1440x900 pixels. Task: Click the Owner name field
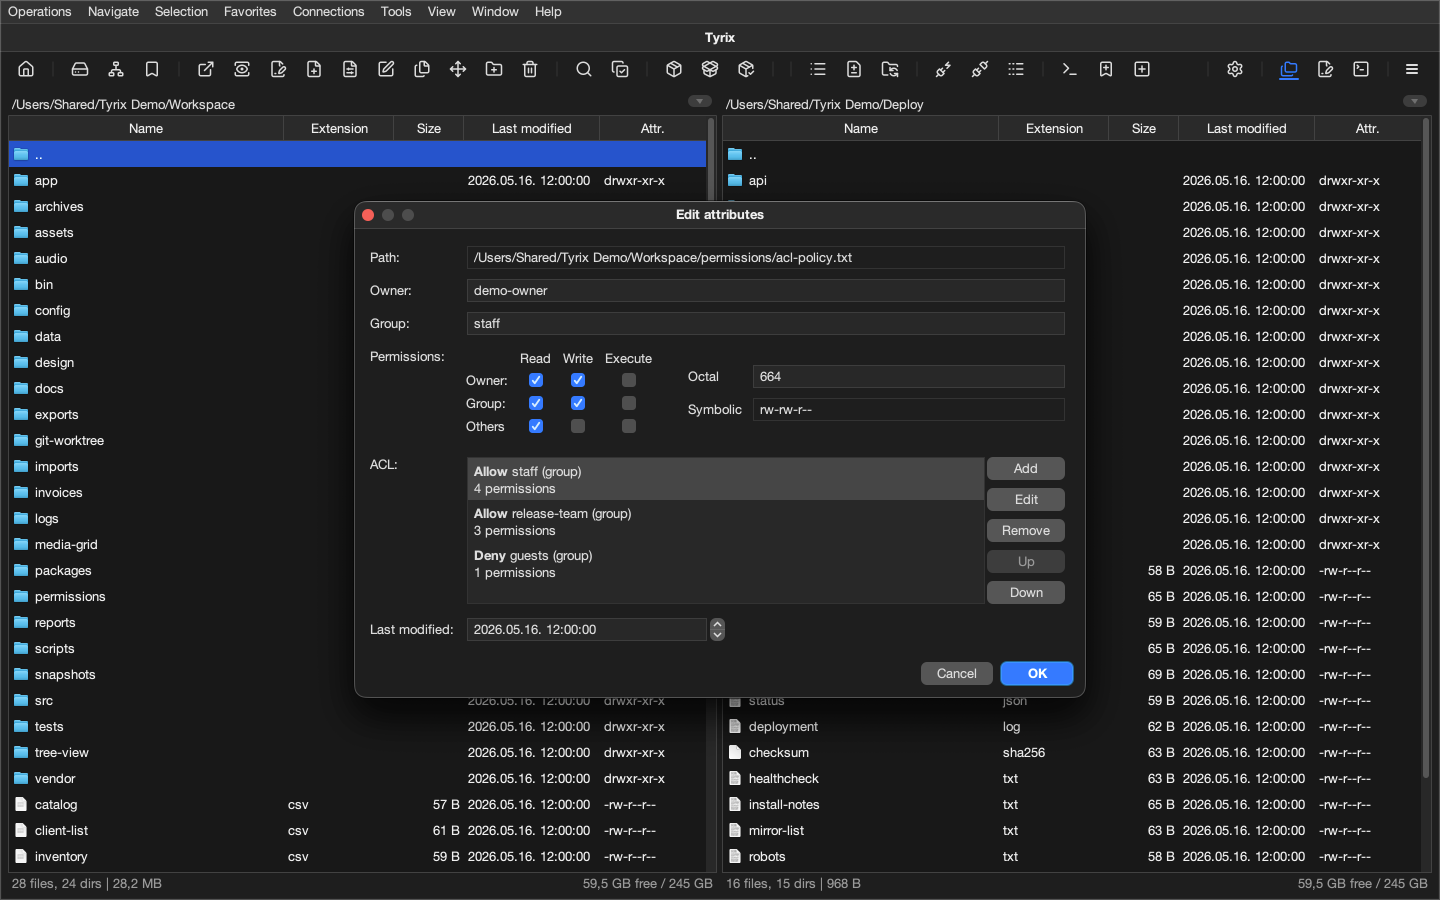766,291
